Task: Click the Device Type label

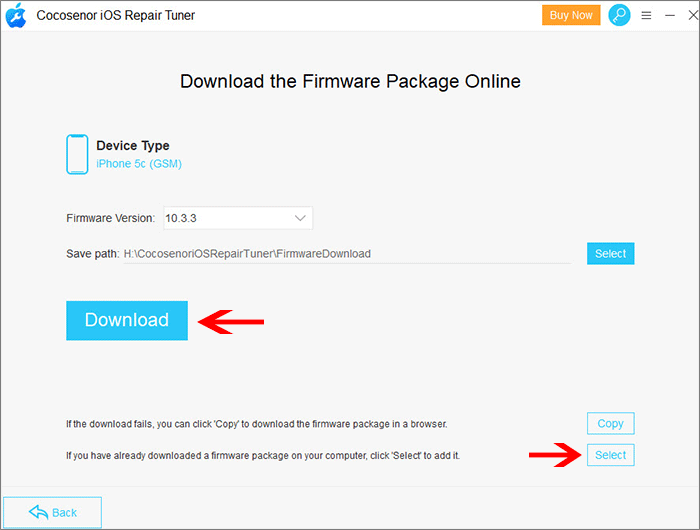Action: pyautogui.click(x=133, y=146)
